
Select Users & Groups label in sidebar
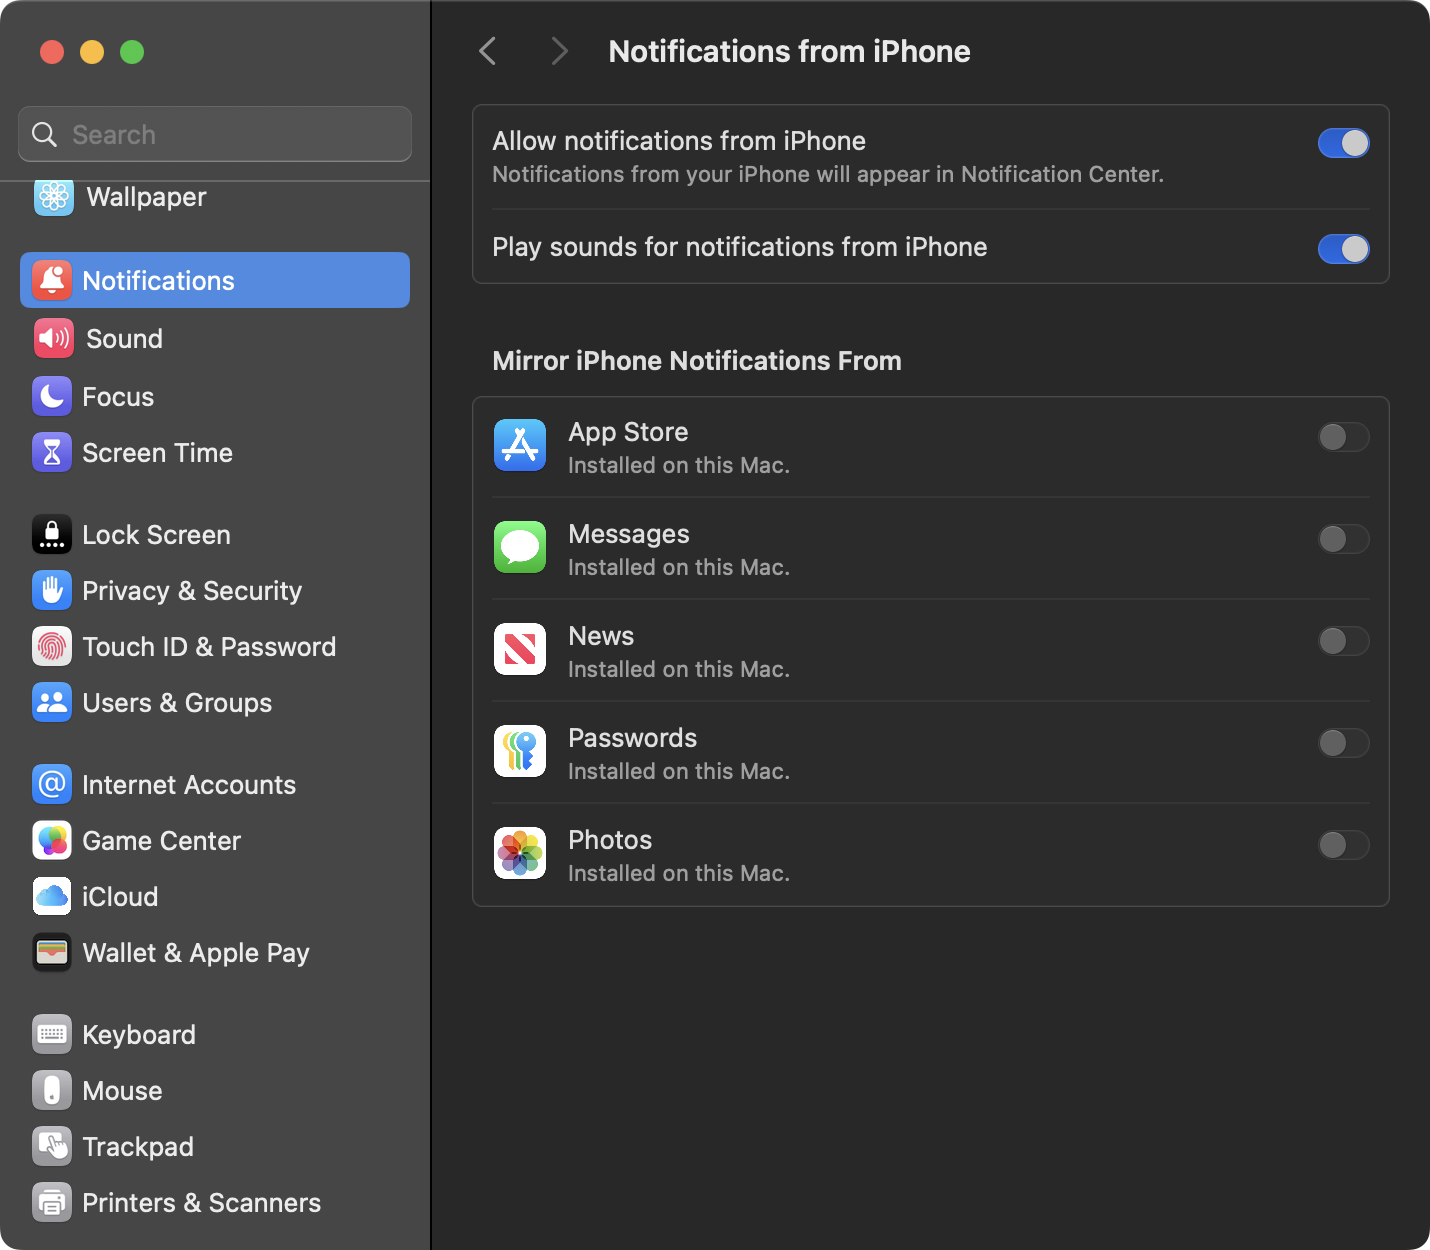[x=177, y=703]
